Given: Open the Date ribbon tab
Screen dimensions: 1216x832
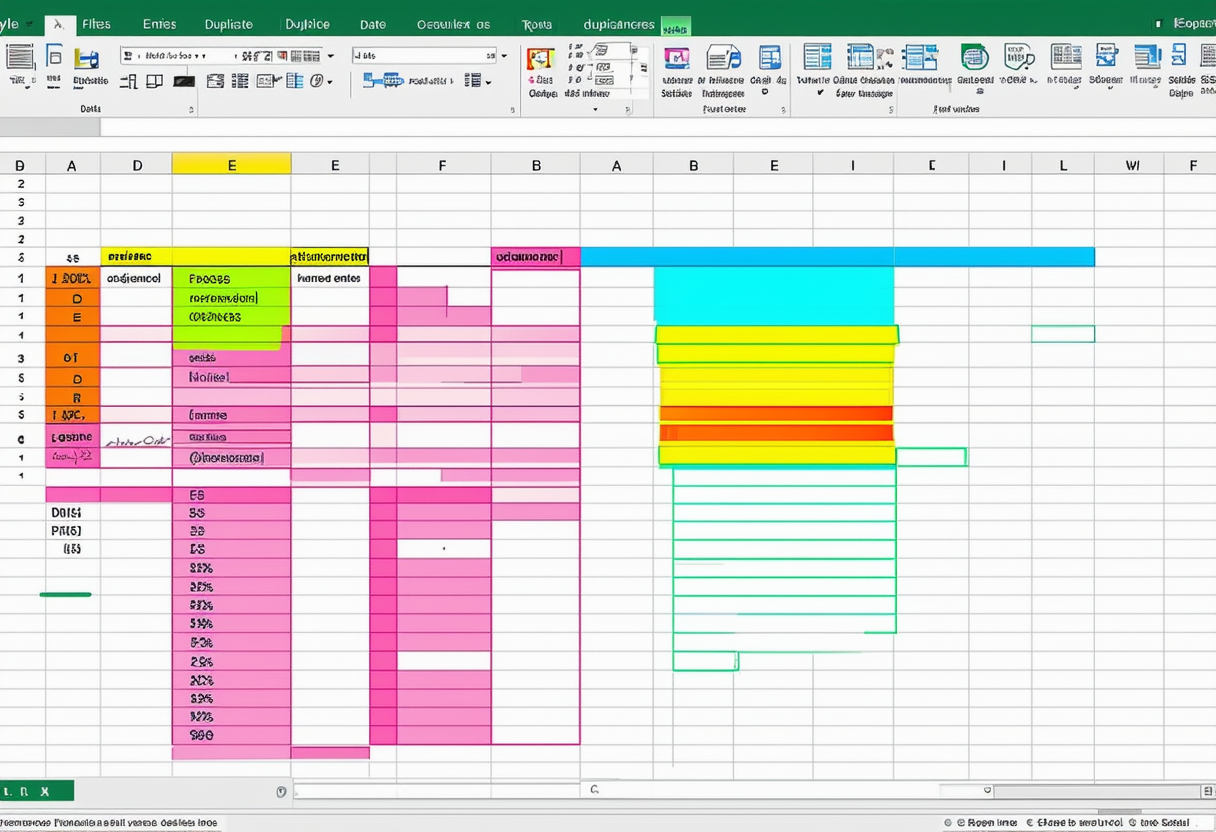Looking at the screenshot, I should tap(372, 24).
